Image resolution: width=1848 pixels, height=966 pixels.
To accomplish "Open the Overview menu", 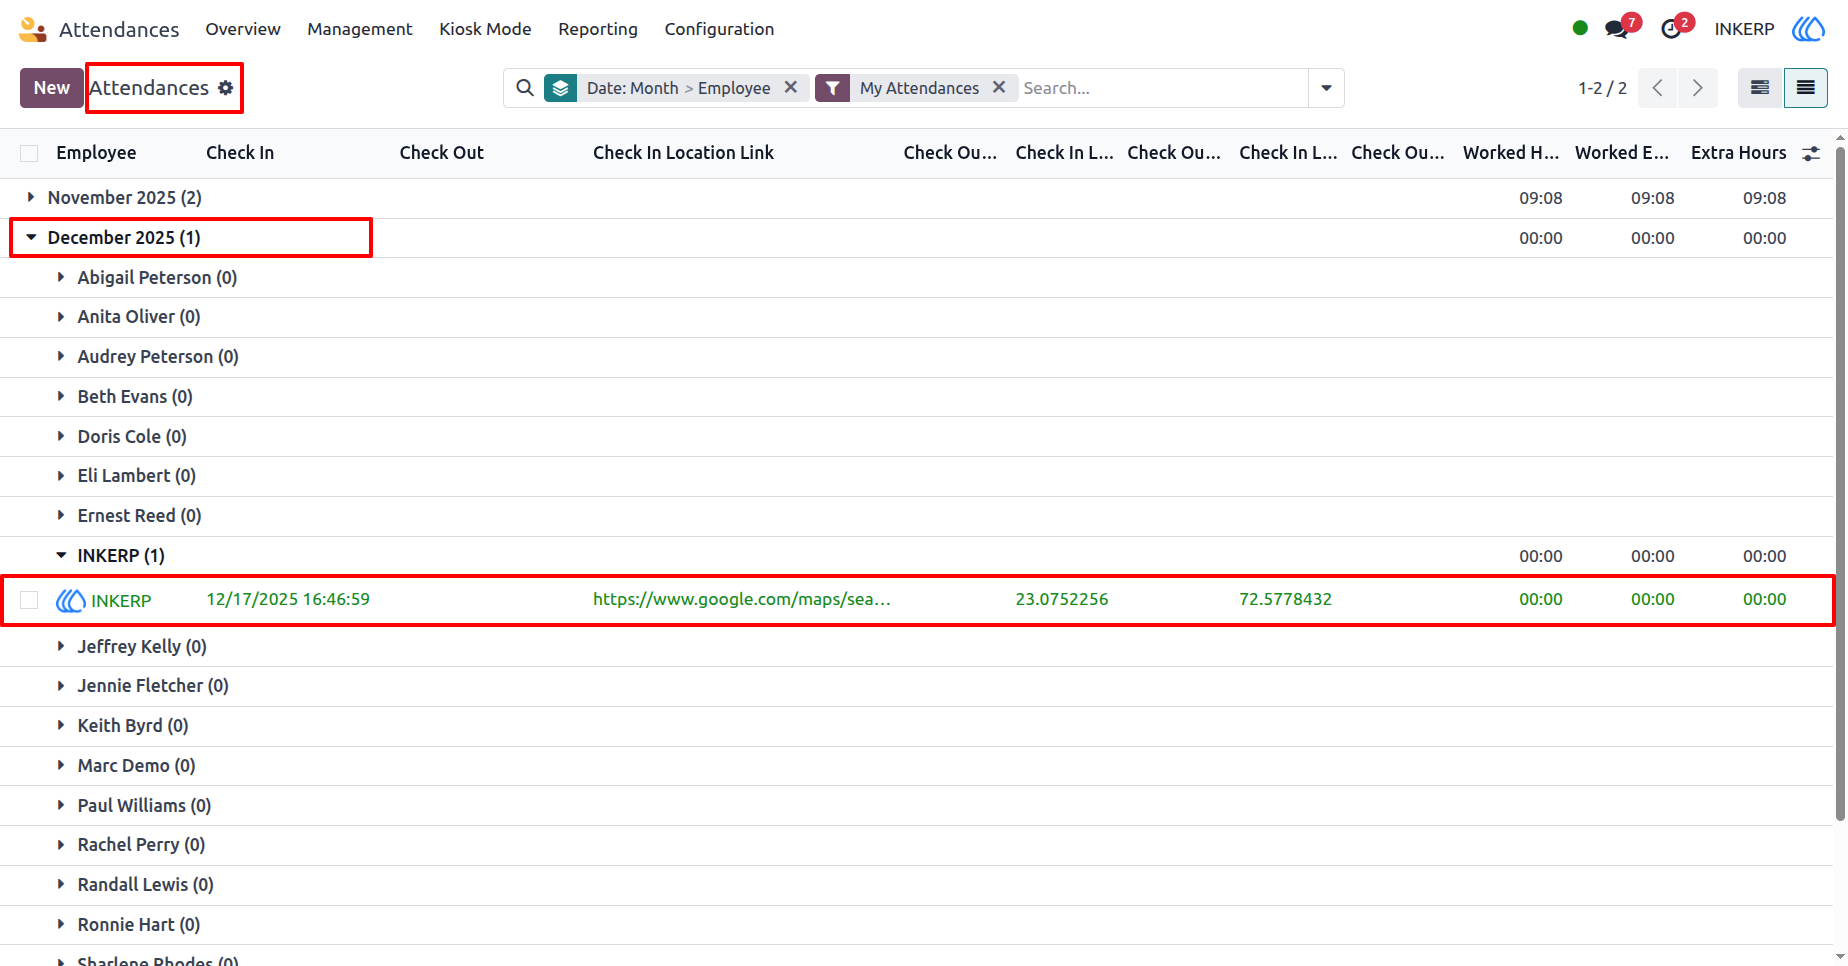I will coord(243,29).
